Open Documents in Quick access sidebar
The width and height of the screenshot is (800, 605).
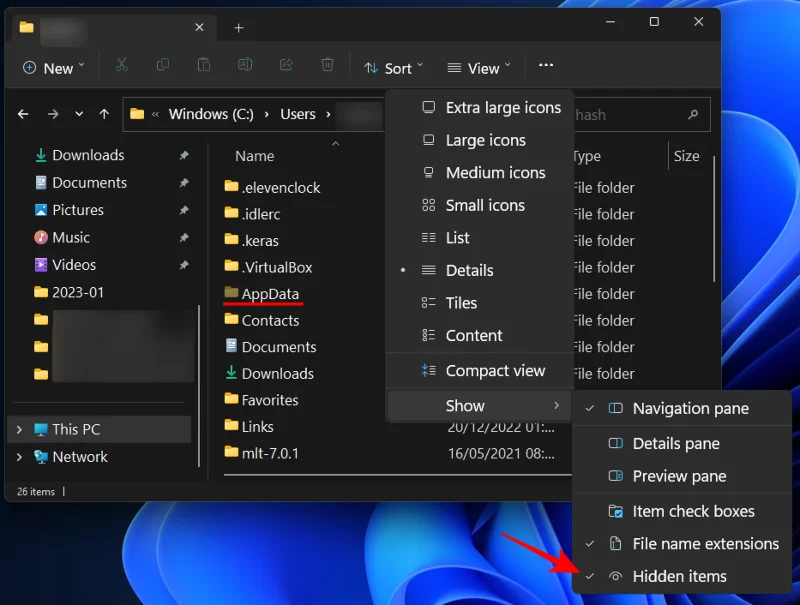[x=81, y=183]
